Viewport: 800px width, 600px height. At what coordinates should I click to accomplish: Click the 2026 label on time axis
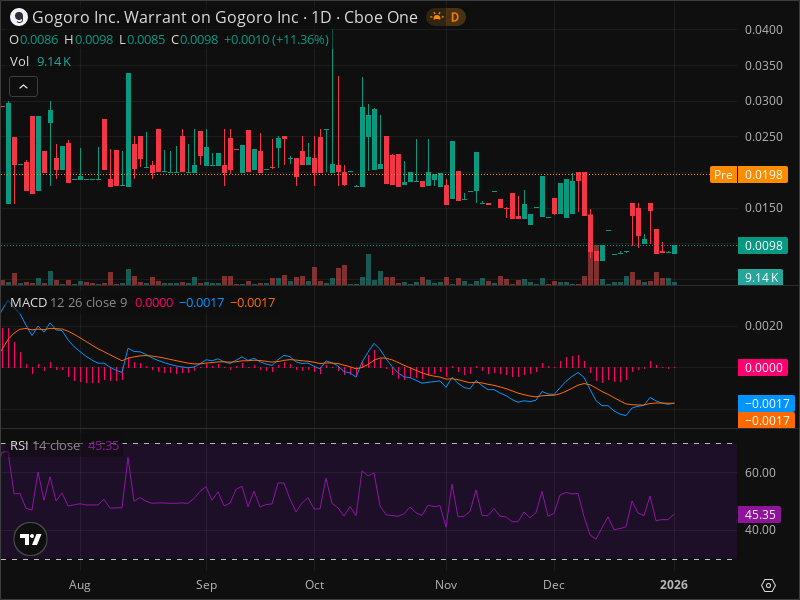click(x=674, y=585)
